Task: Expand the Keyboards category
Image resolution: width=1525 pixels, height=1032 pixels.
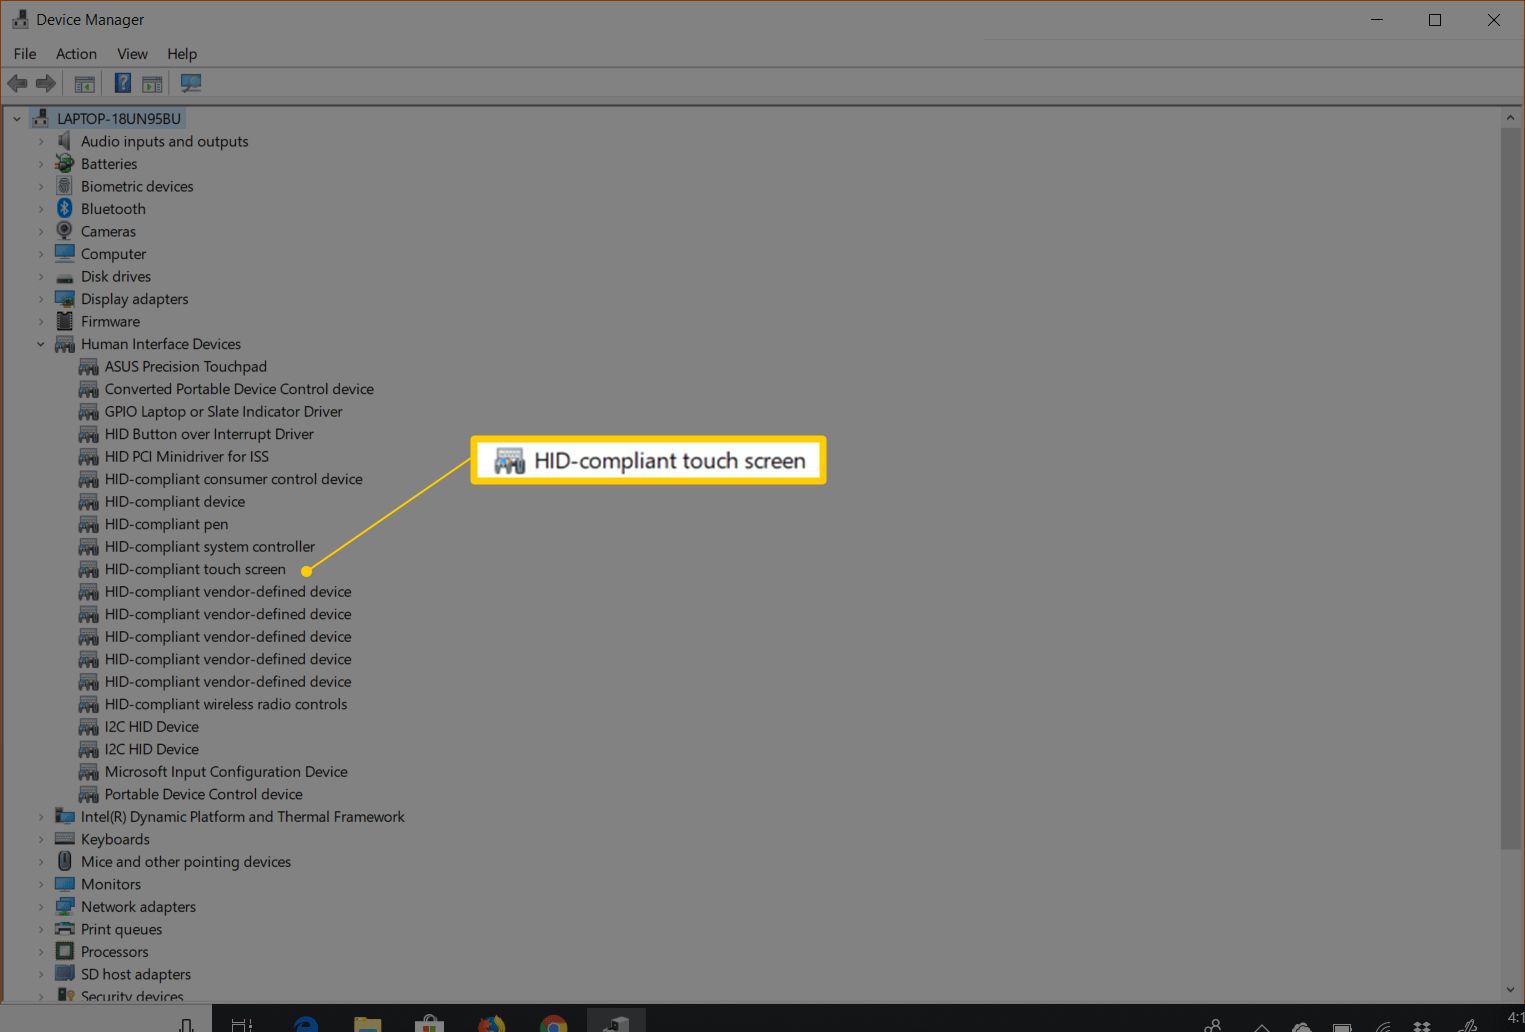Action: (x=41, y=839)
